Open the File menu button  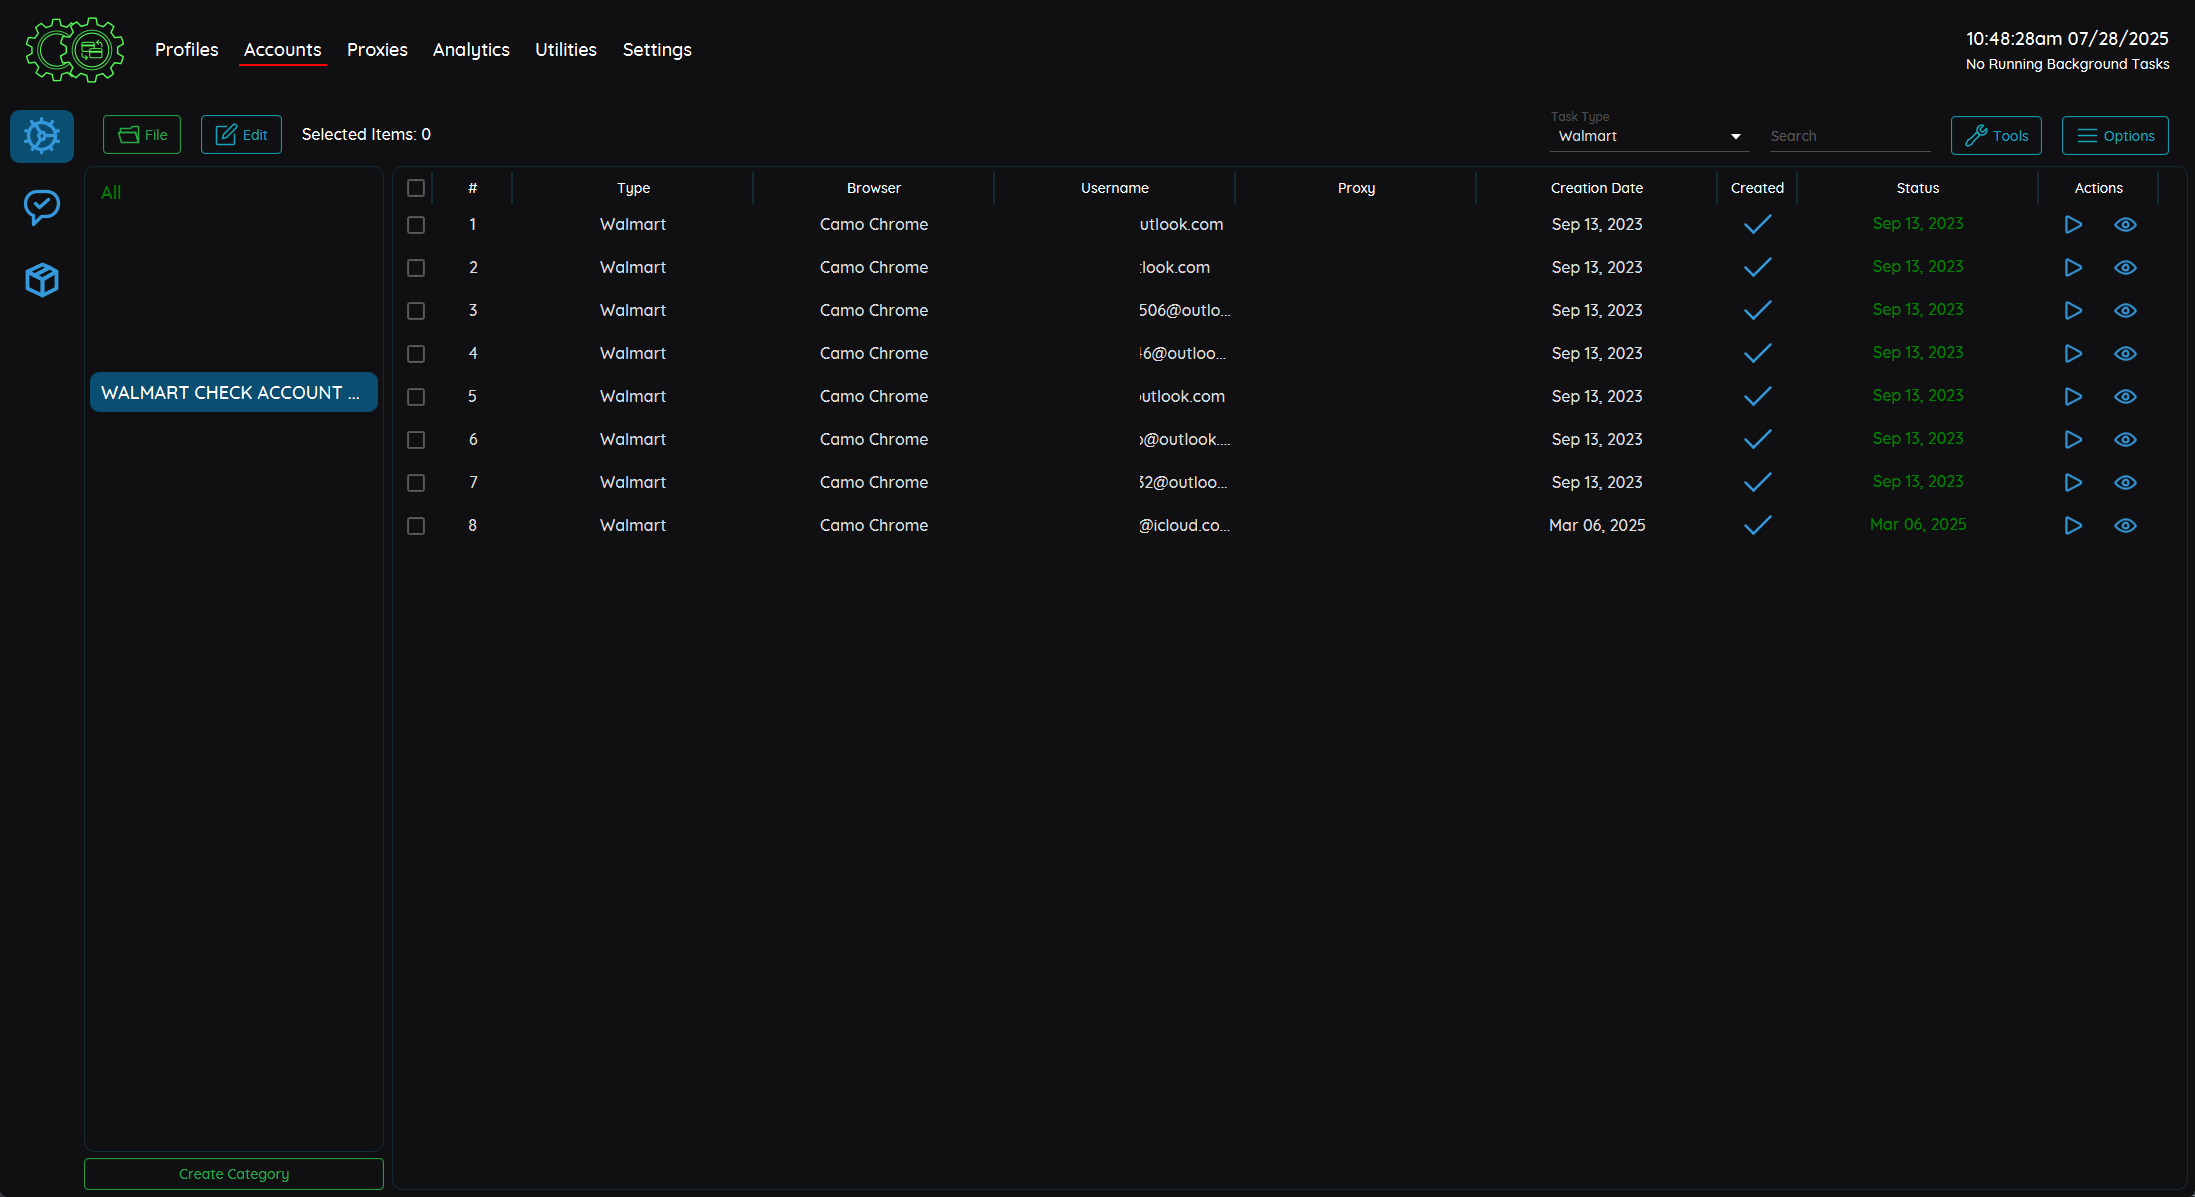[142, 135]
